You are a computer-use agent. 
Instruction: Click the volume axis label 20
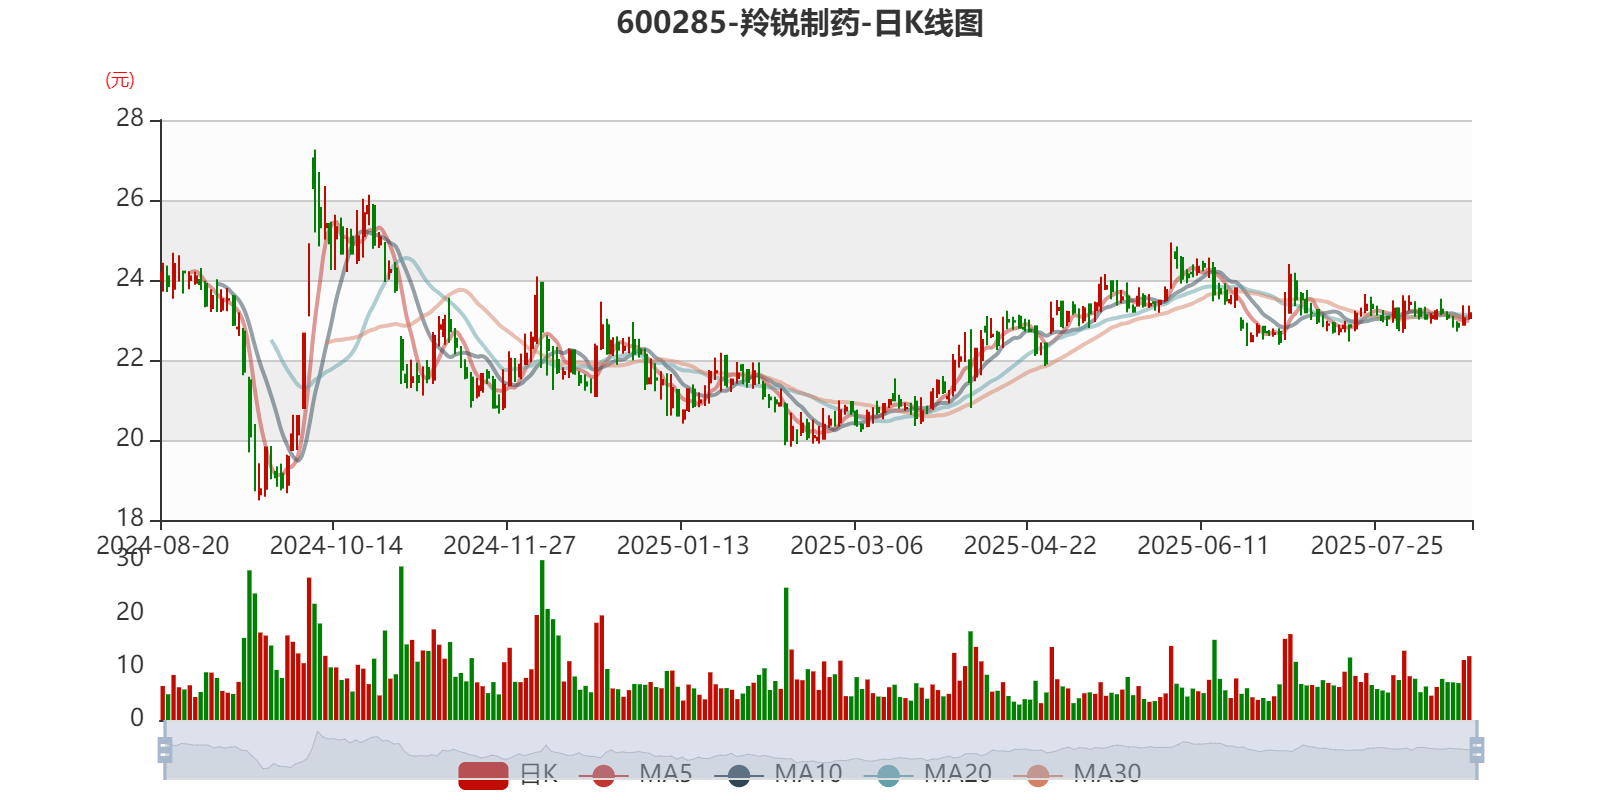coord(130,612)
